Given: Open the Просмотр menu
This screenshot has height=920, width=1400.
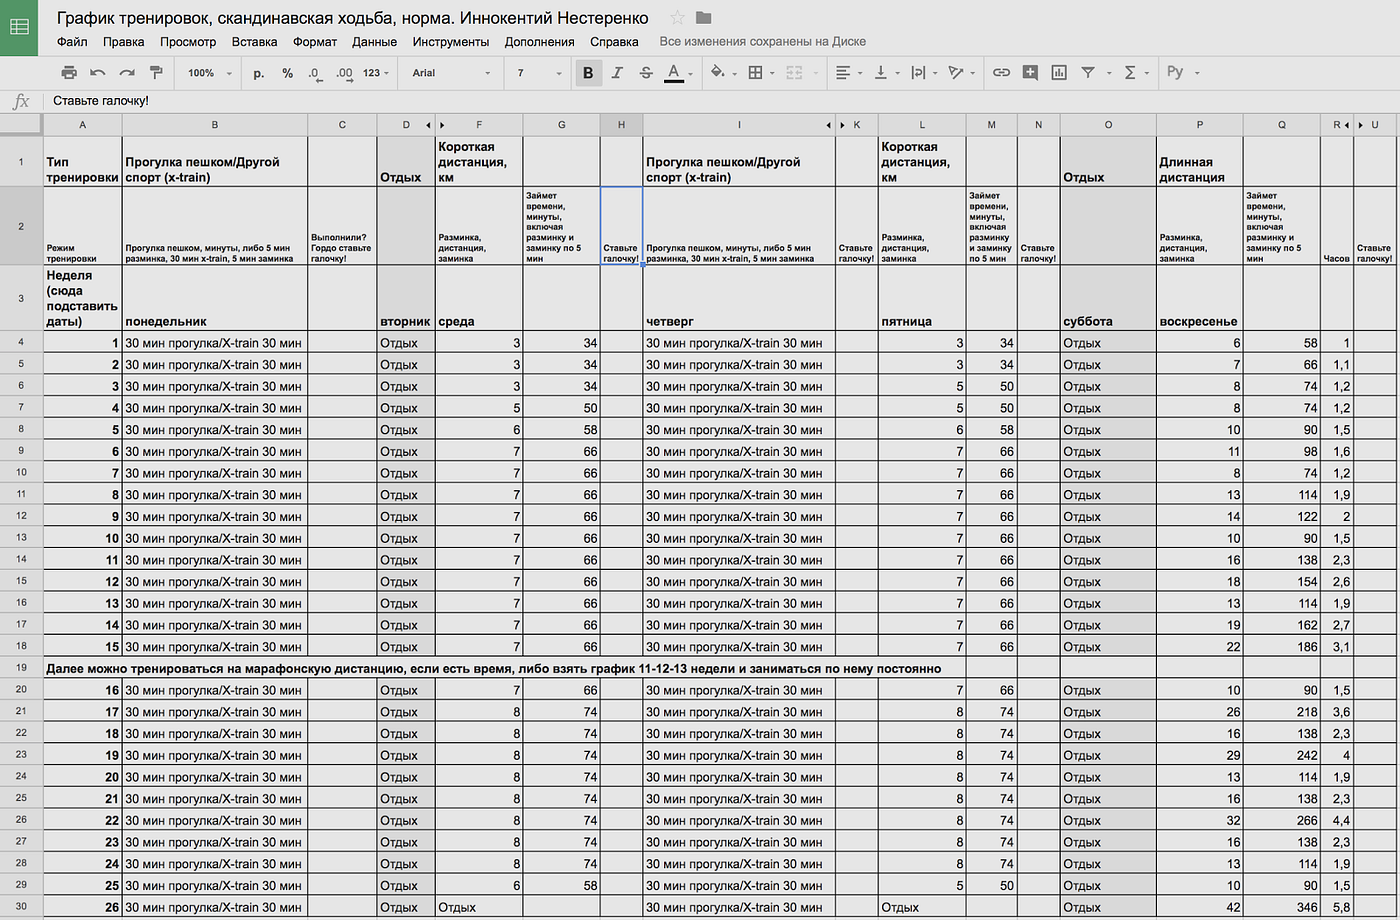Looking at the screenshot, I should coord(188,42).
